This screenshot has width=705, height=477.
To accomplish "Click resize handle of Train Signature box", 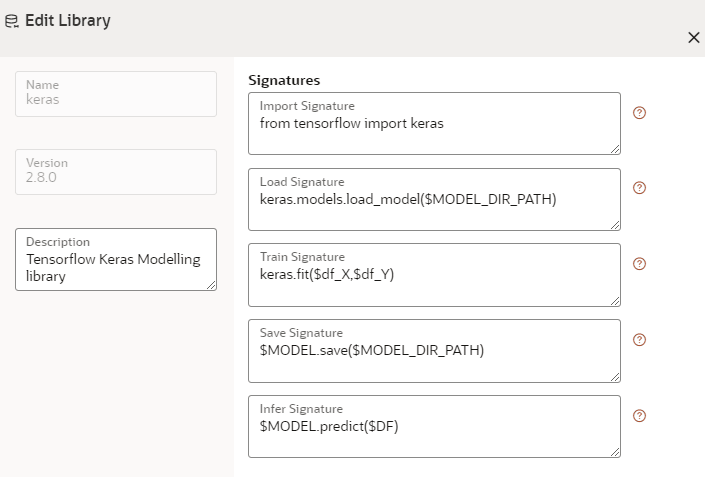I will [x=615, y=300].
